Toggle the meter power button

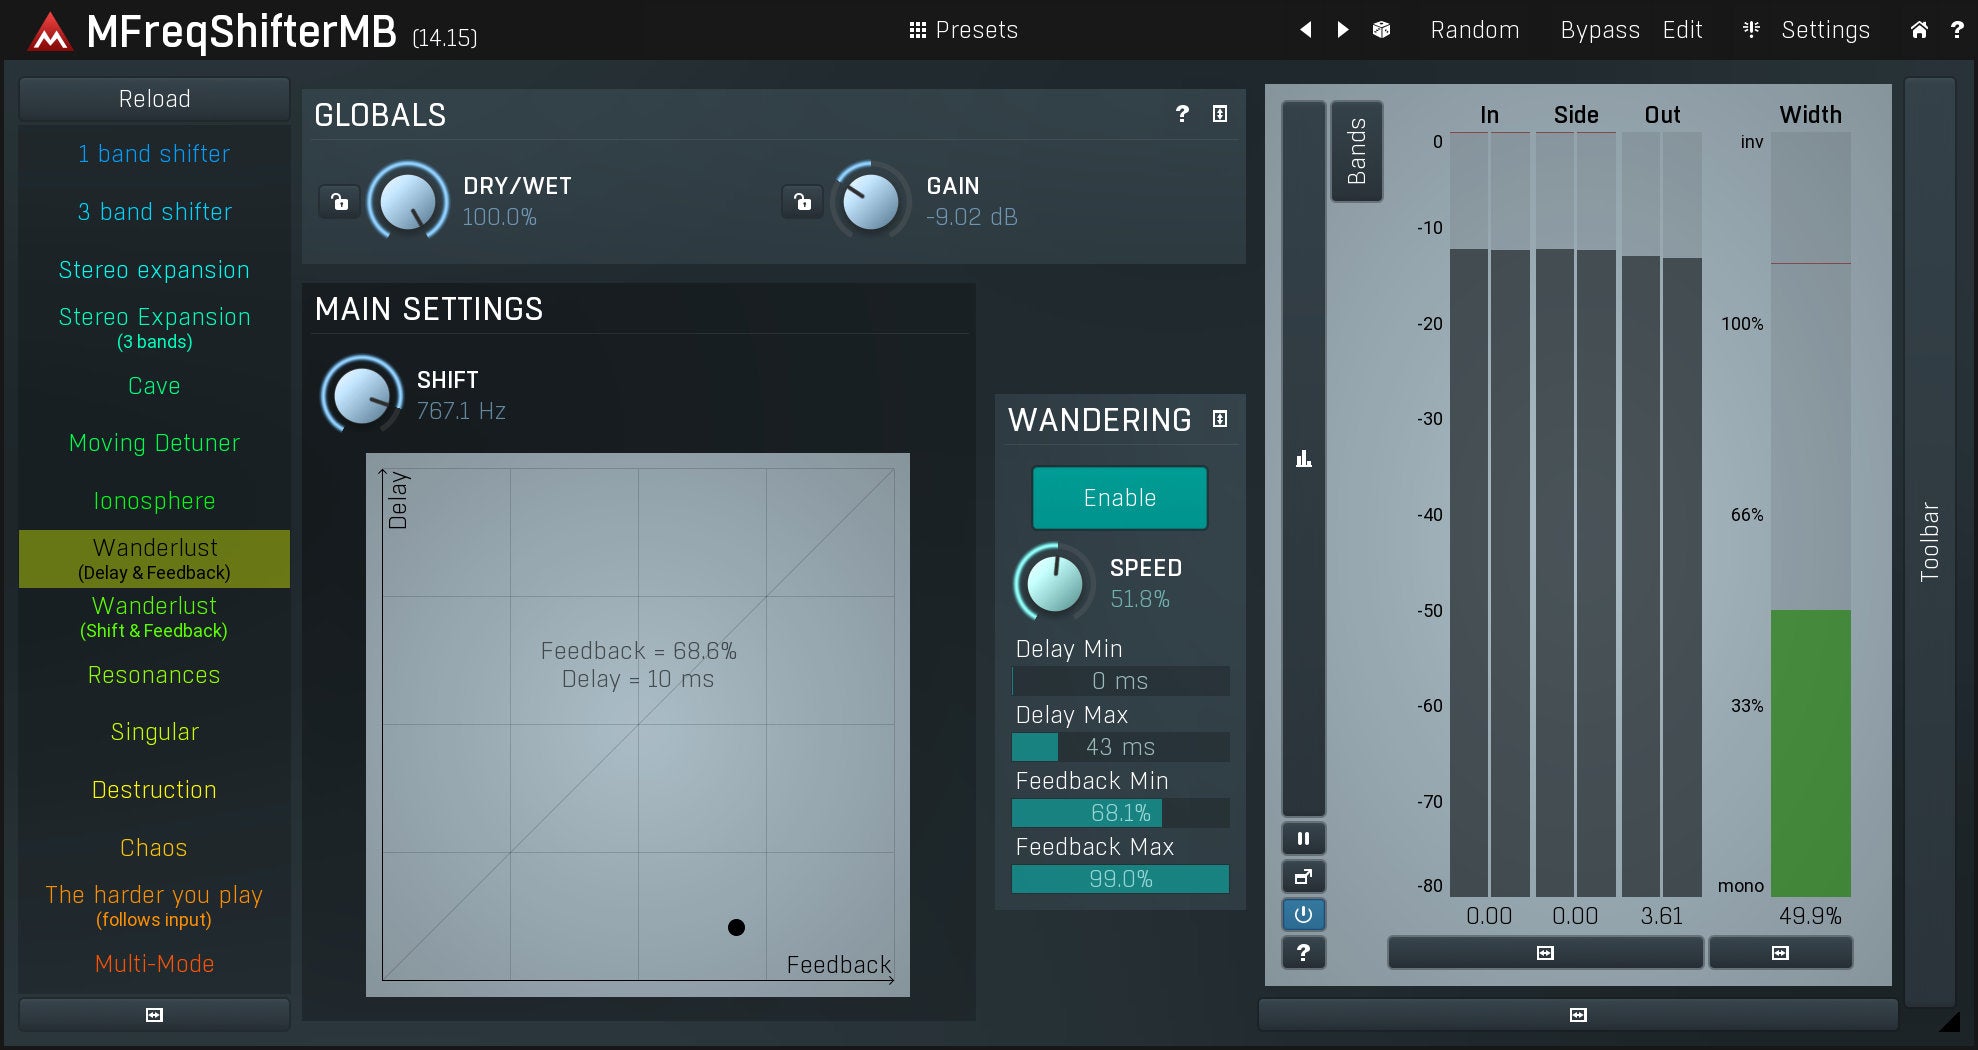[x=1303, y=915]
